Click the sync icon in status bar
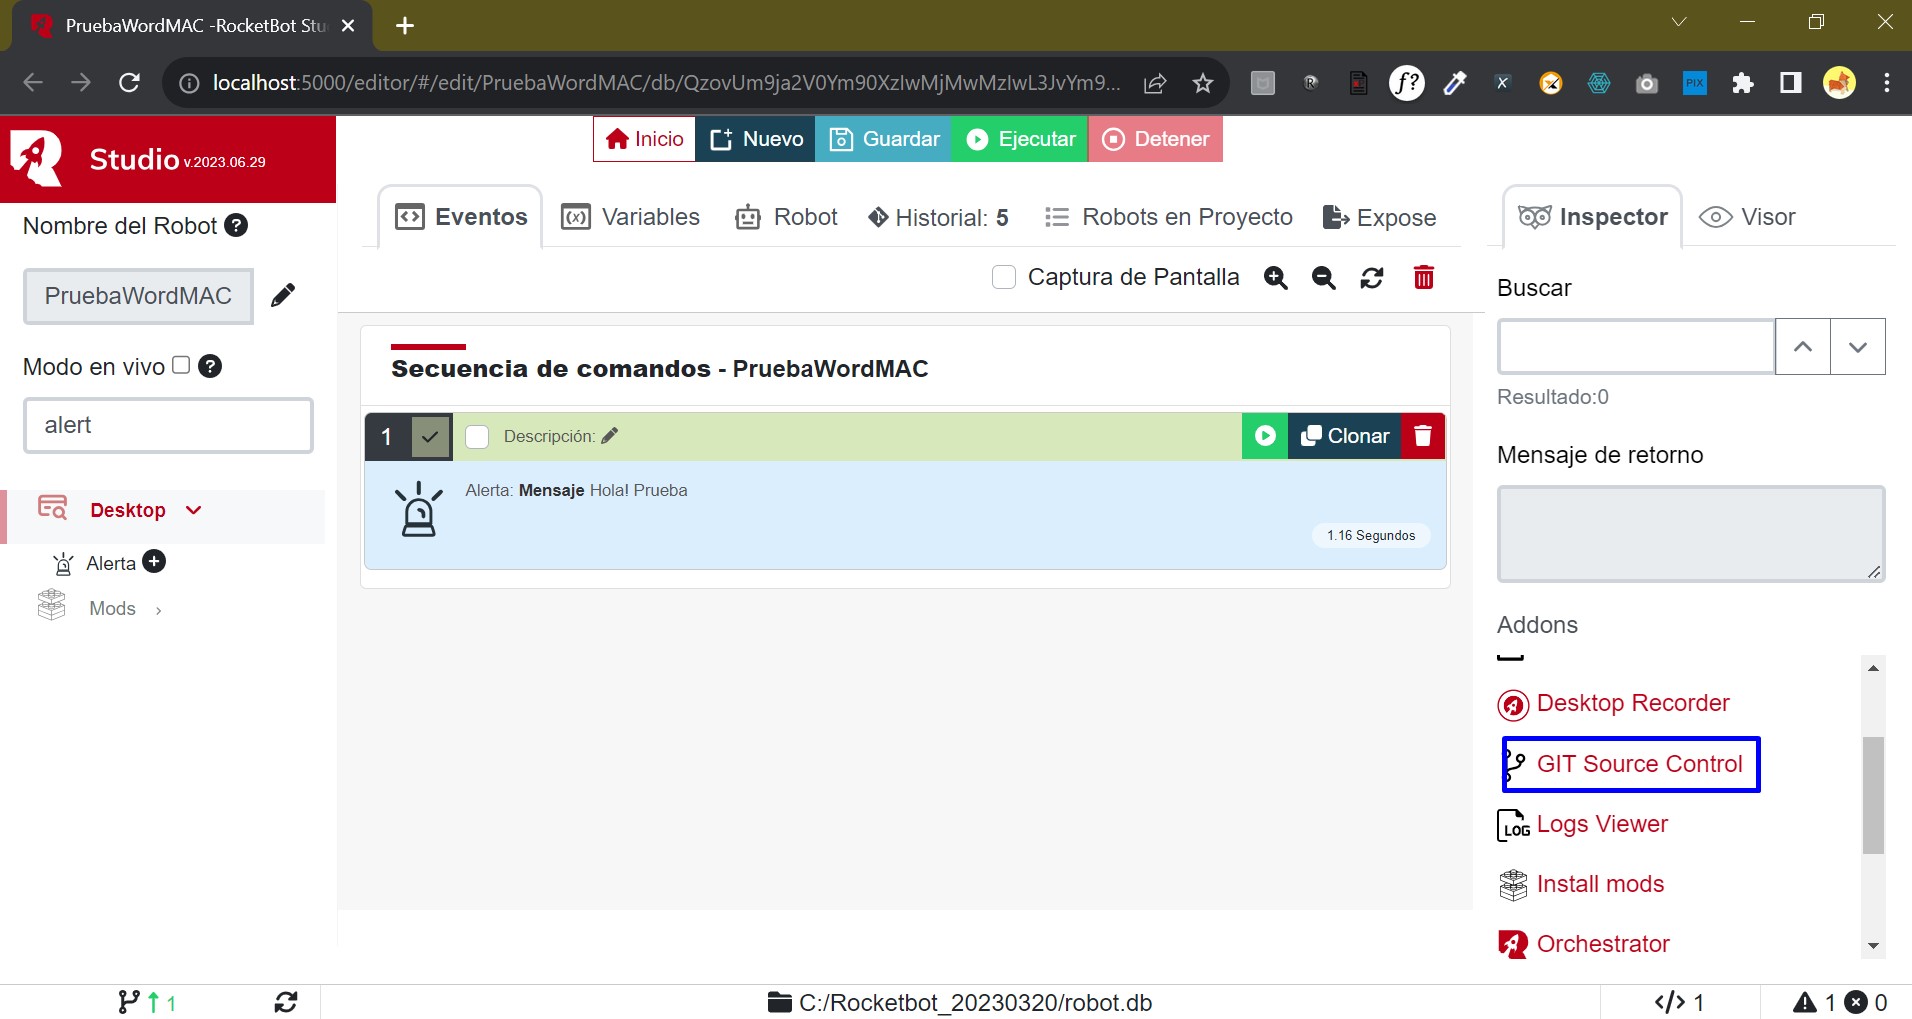This screenshot has width=1912, height=1019. coord(286,1002)
